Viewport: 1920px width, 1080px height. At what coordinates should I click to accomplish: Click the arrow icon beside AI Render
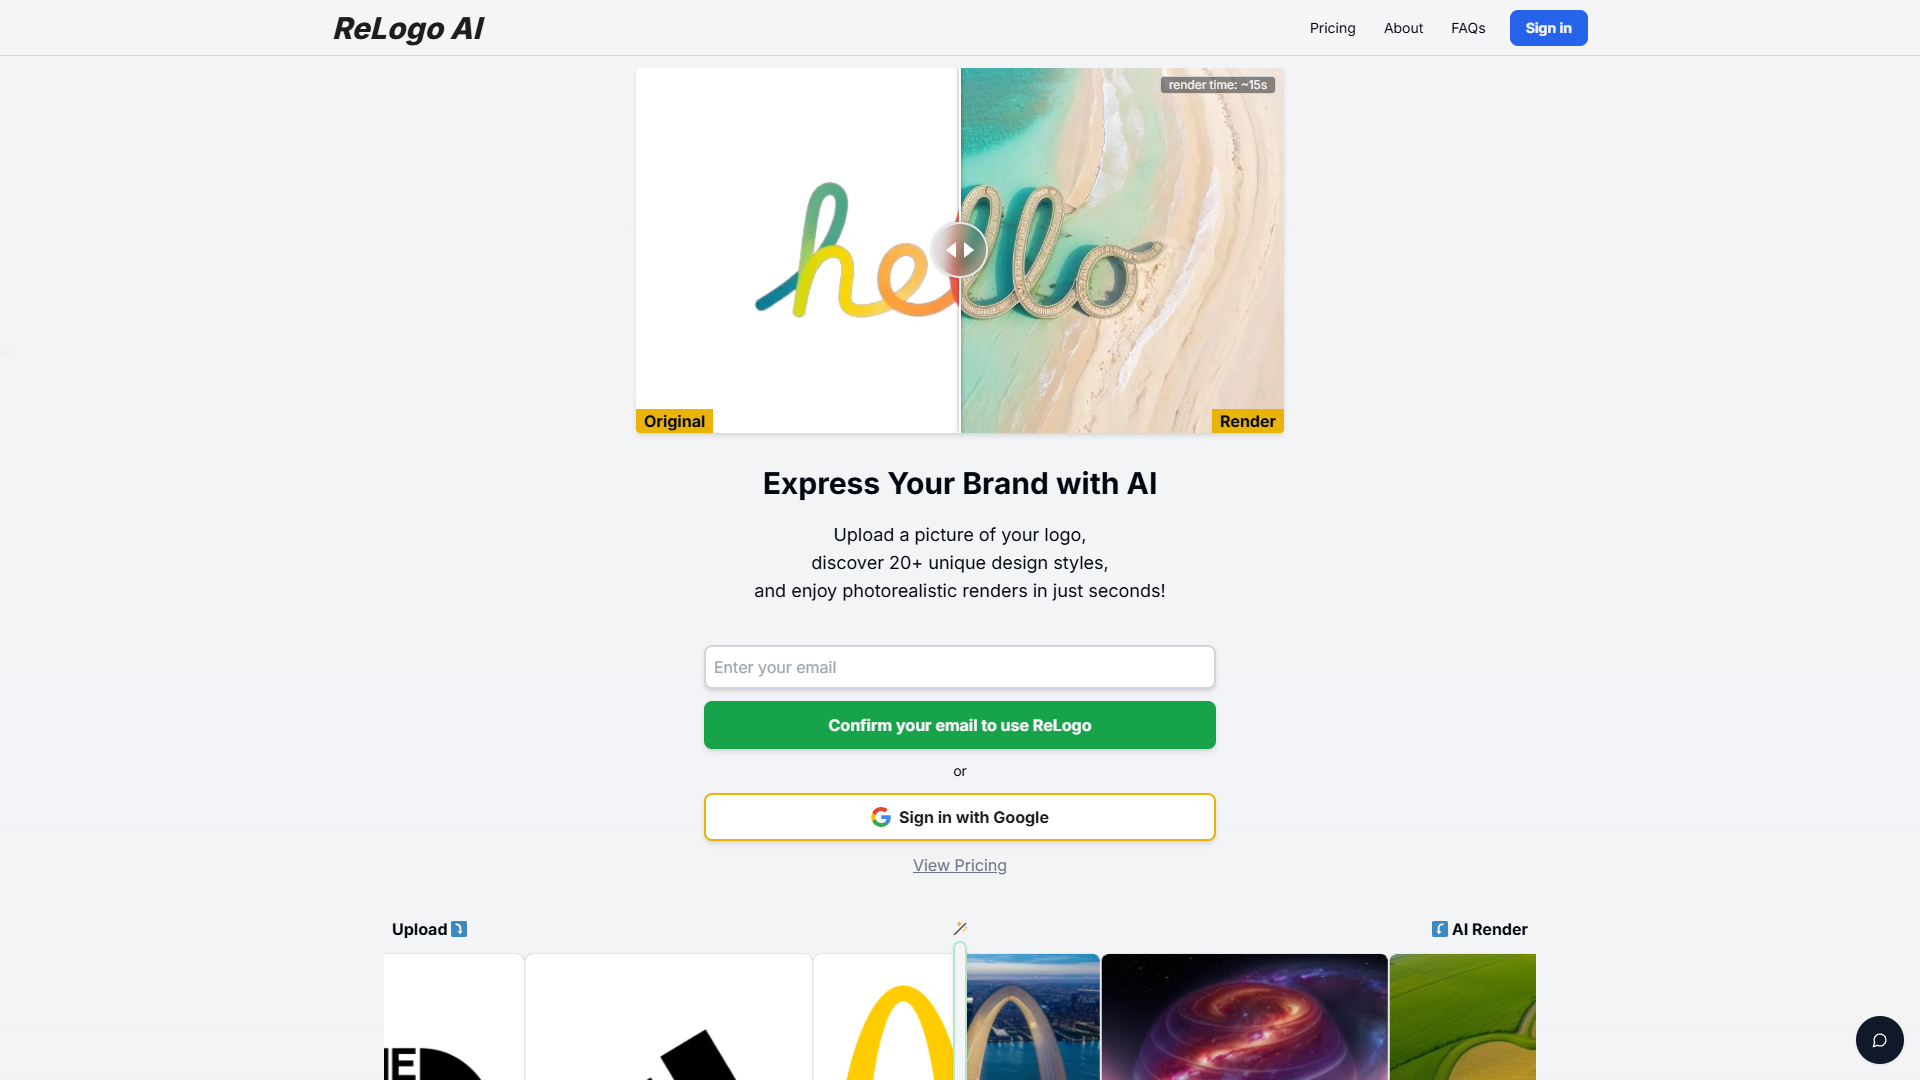pyautogui.click(x=1440, y=929)
